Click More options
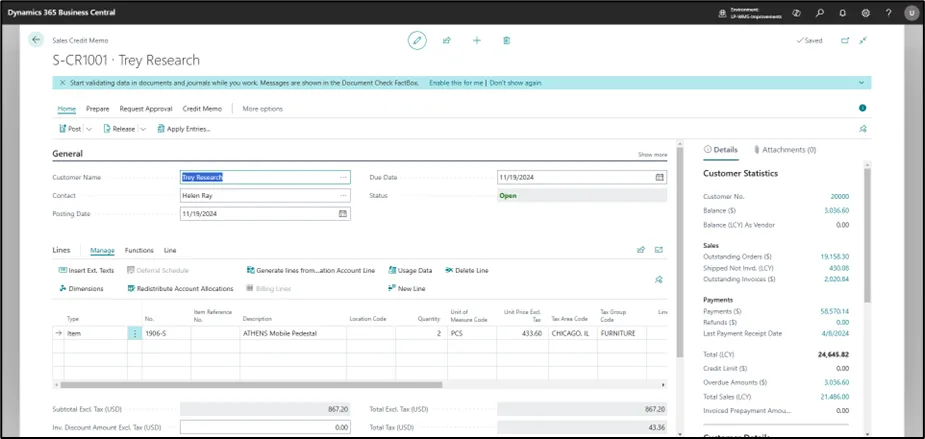 pyautogui.click(x=263, y=109)
